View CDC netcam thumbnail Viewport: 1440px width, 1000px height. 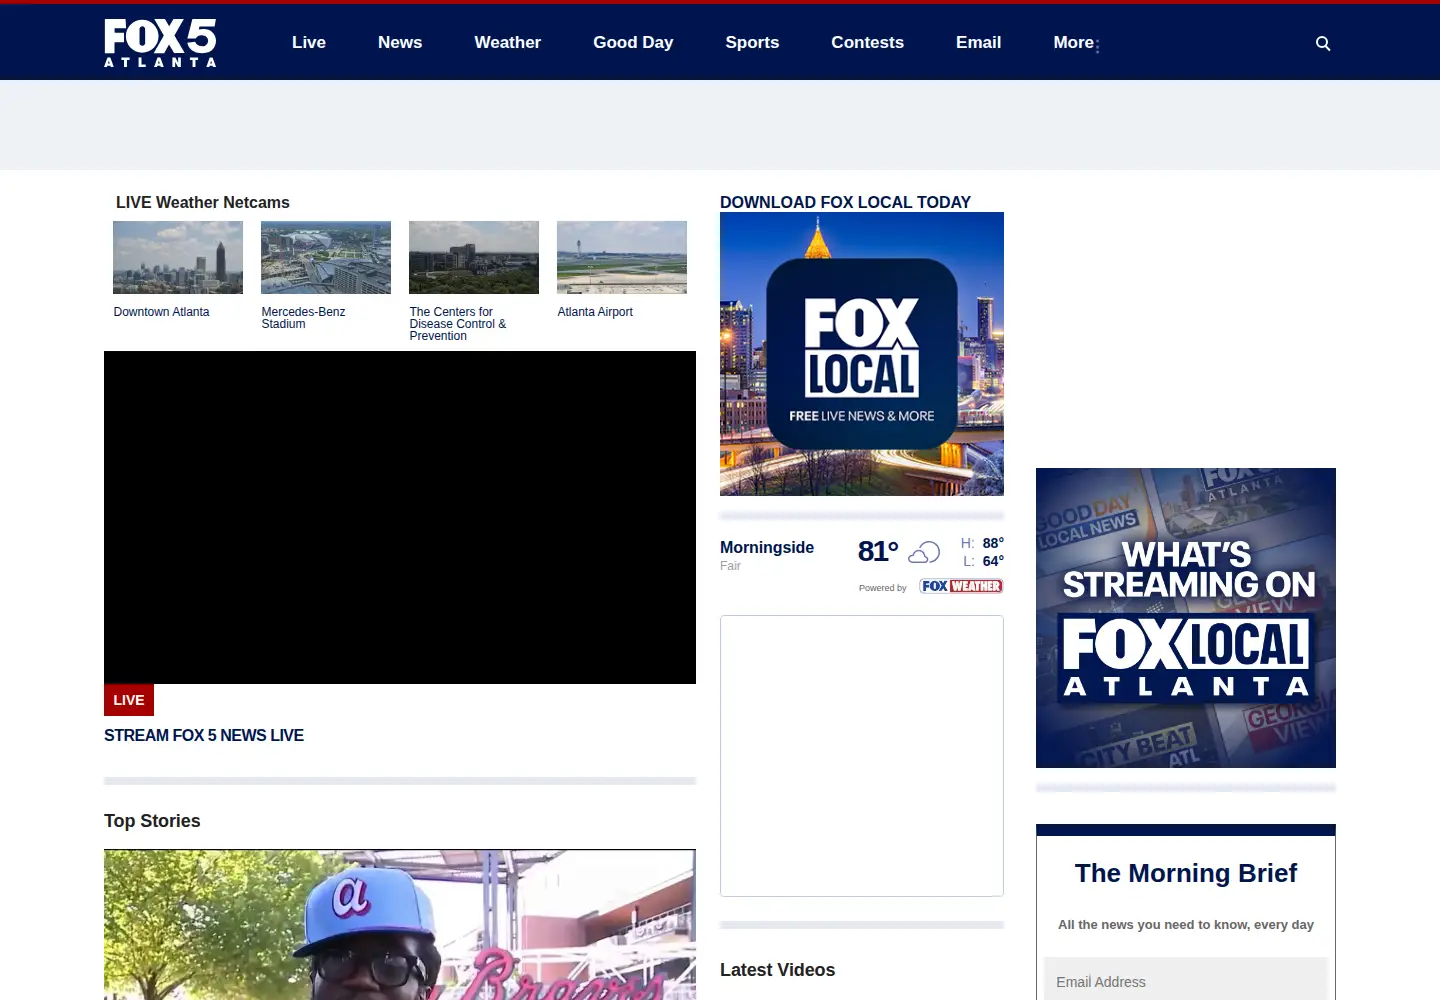[474, 257]
